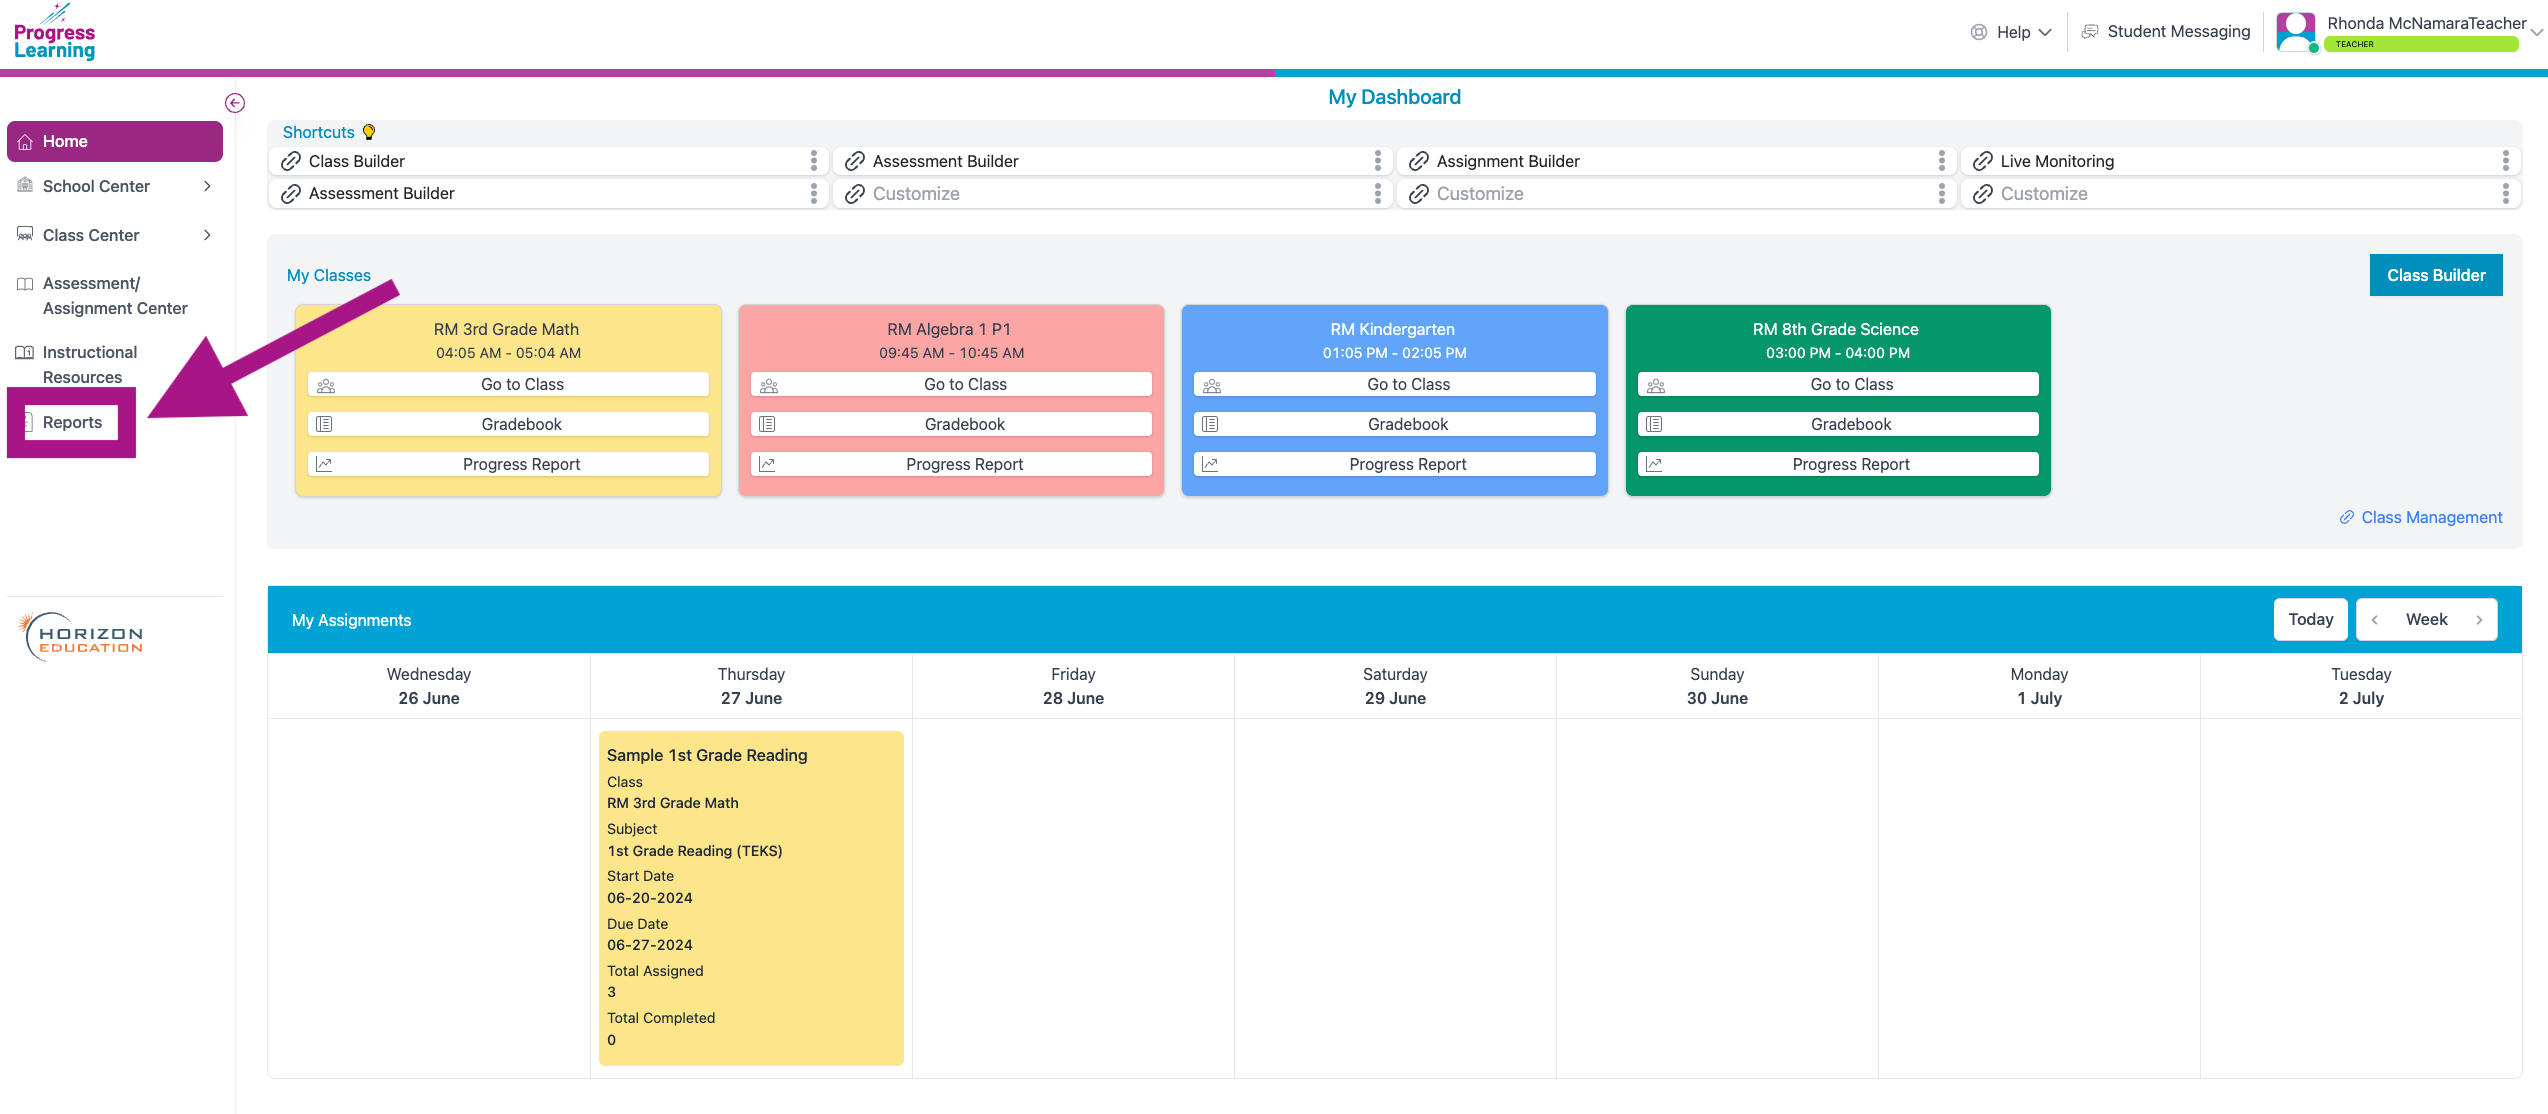This screenshot has height=1114, width=2548.
Task: Click the Progress Learning logo
Action: coord(54,33)
